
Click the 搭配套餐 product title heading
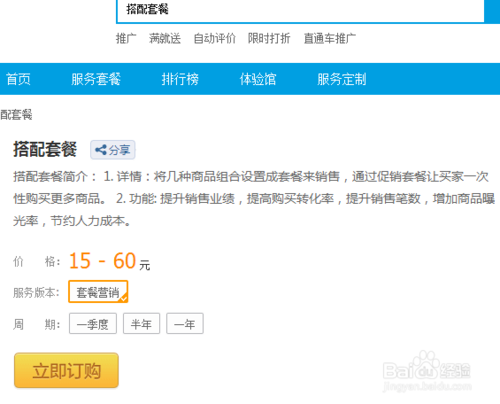point(45,149)
